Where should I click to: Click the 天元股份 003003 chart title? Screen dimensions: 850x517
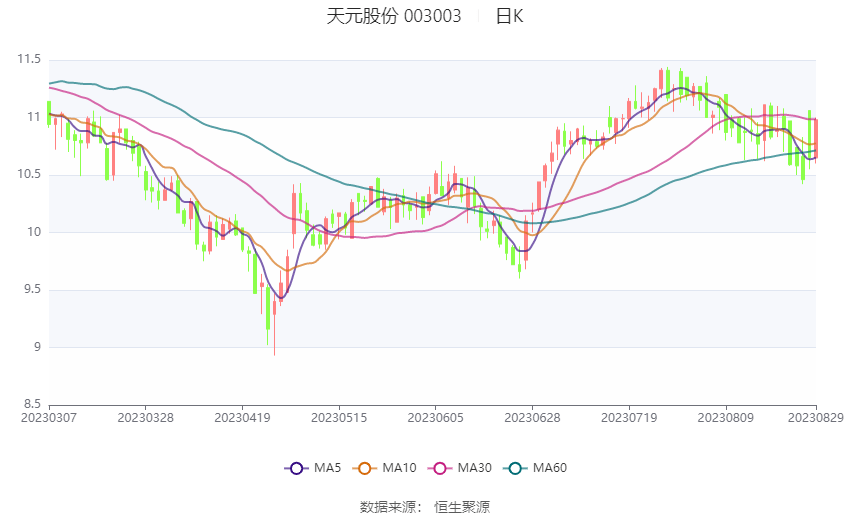pos(394,16)
